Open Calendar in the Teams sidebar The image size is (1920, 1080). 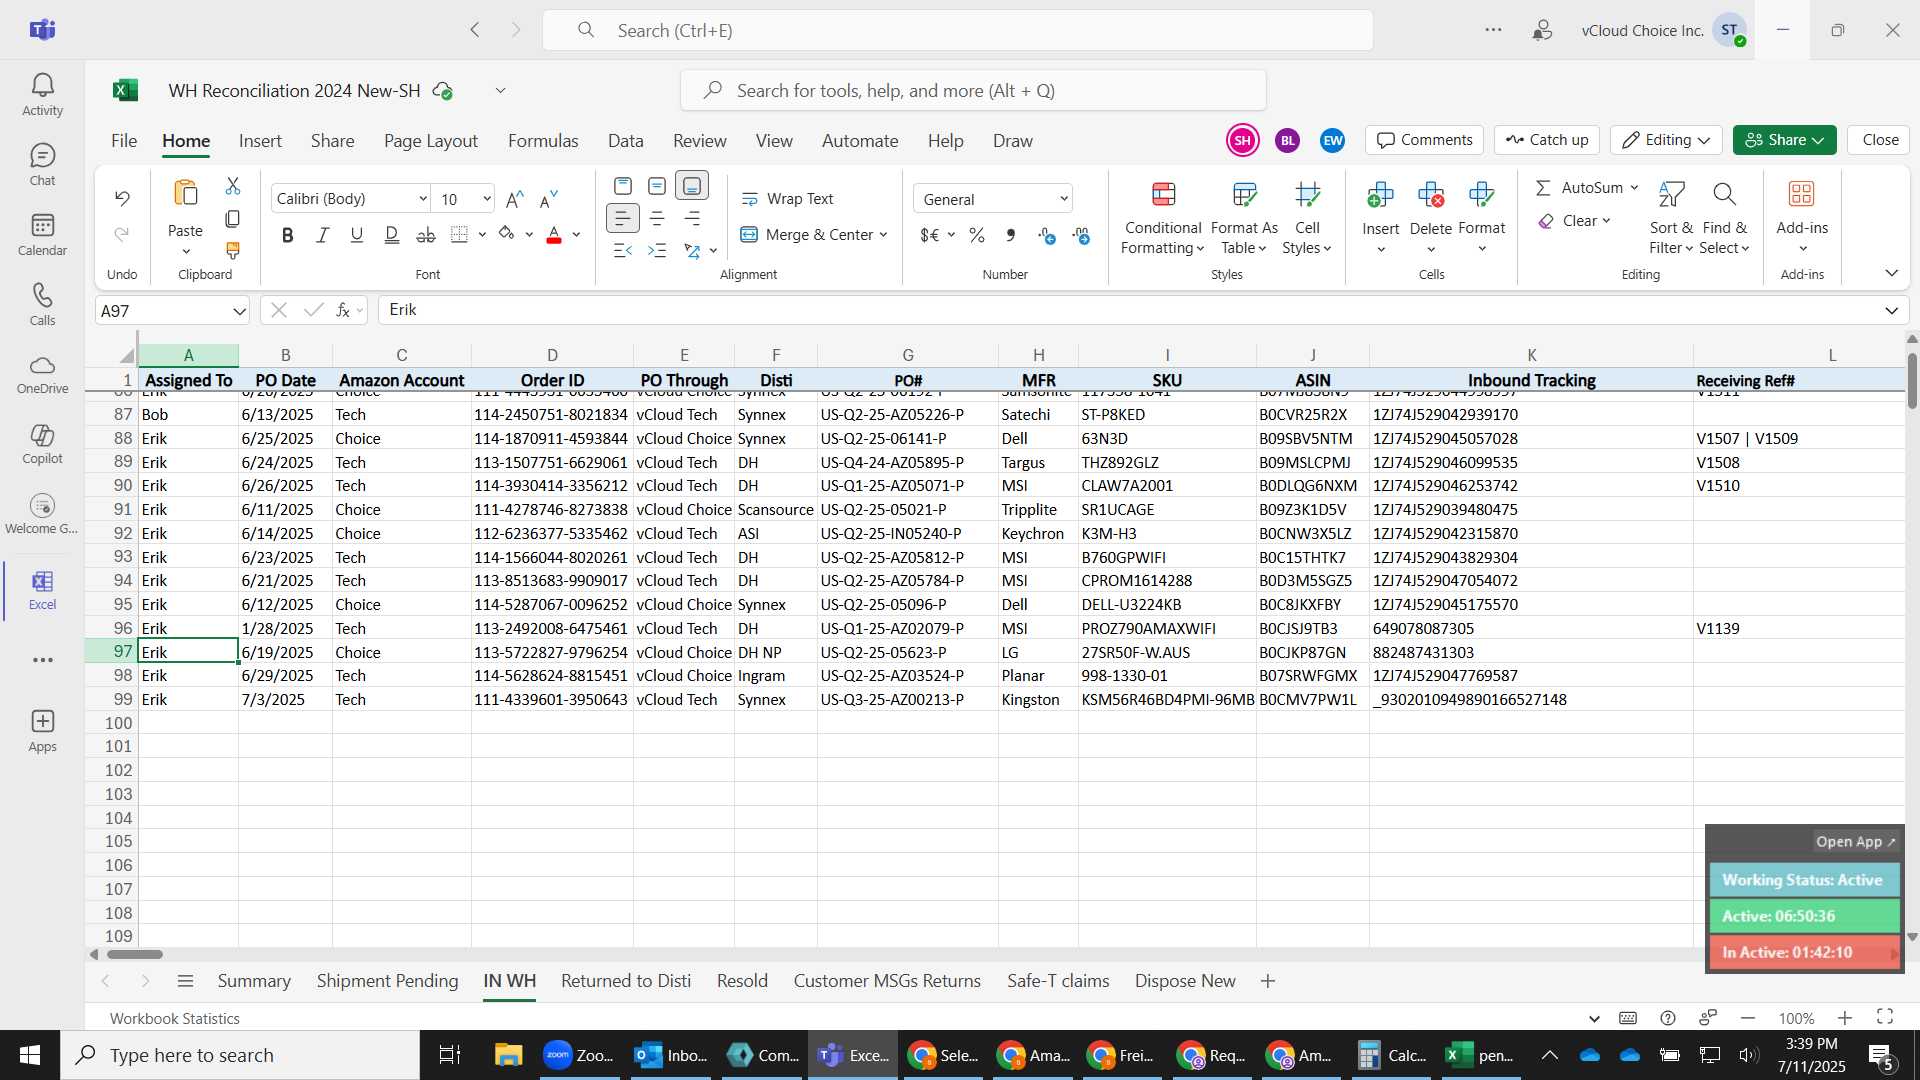[x=42, y=235]
